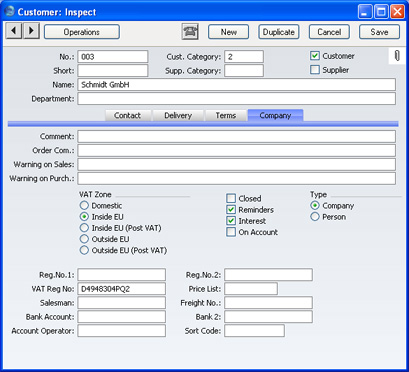
Task: Set Type to Company
Action: coord(315,205)
